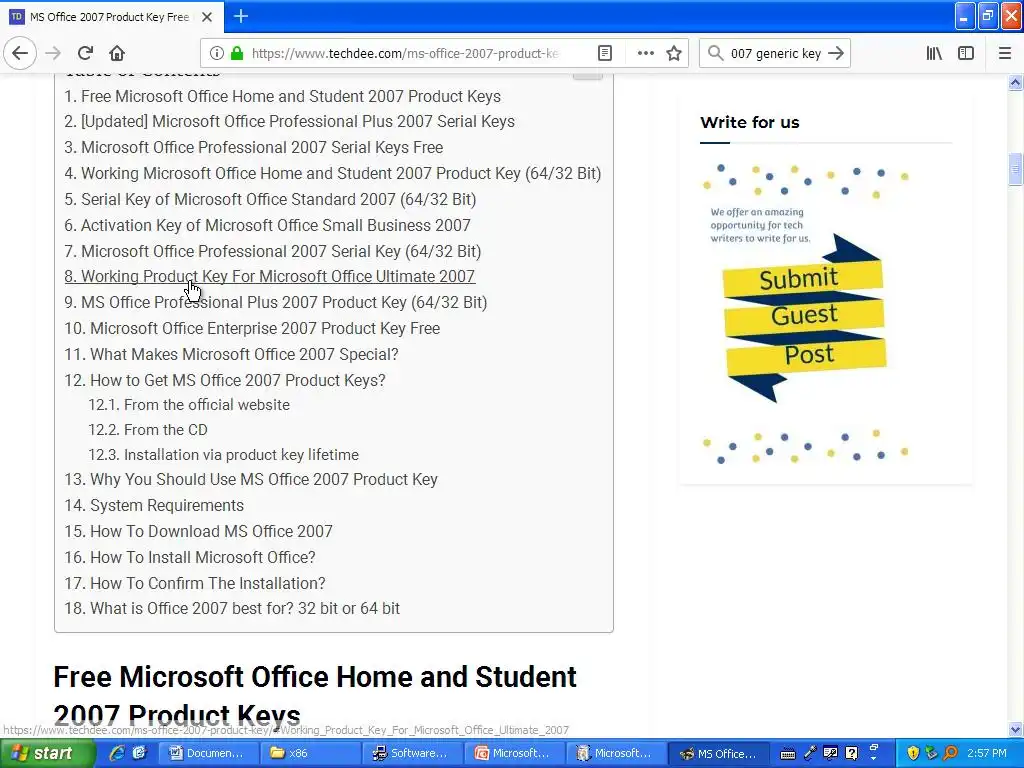
Task: Click the scrollbar up arrow
Action: [1015, 82]
